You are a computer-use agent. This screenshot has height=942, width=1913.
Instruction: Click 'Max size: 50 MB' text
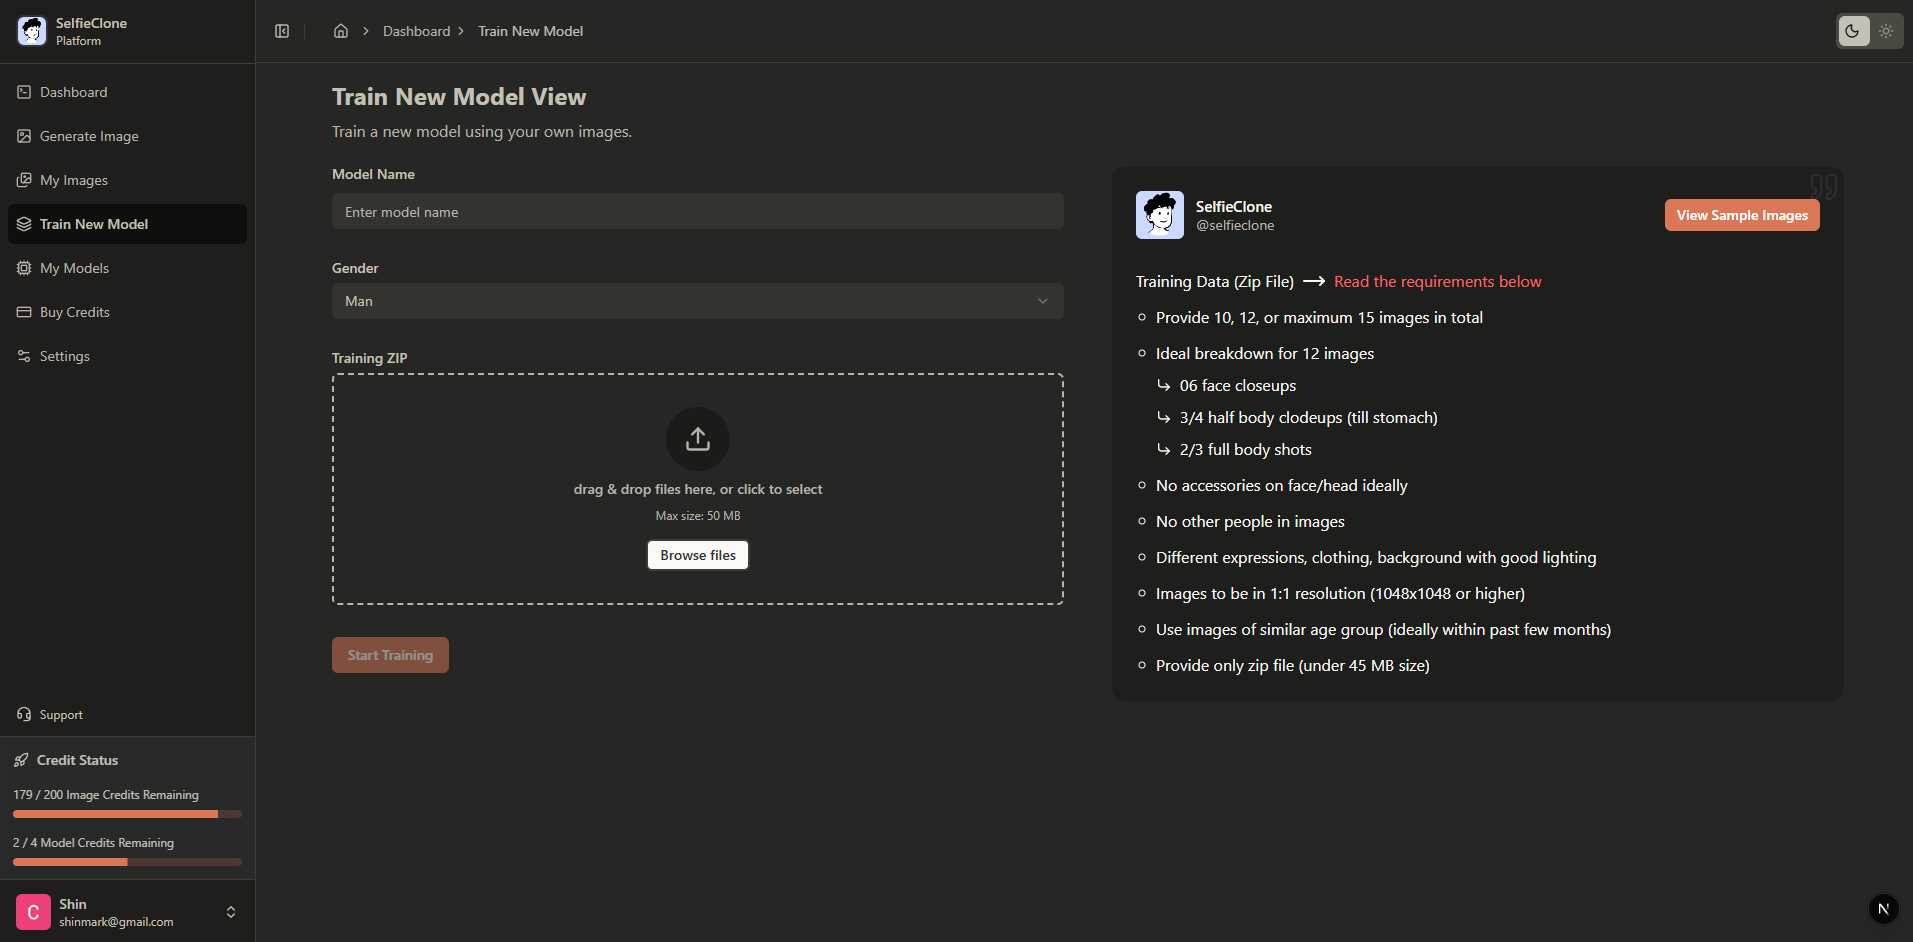tap(698, 516)
